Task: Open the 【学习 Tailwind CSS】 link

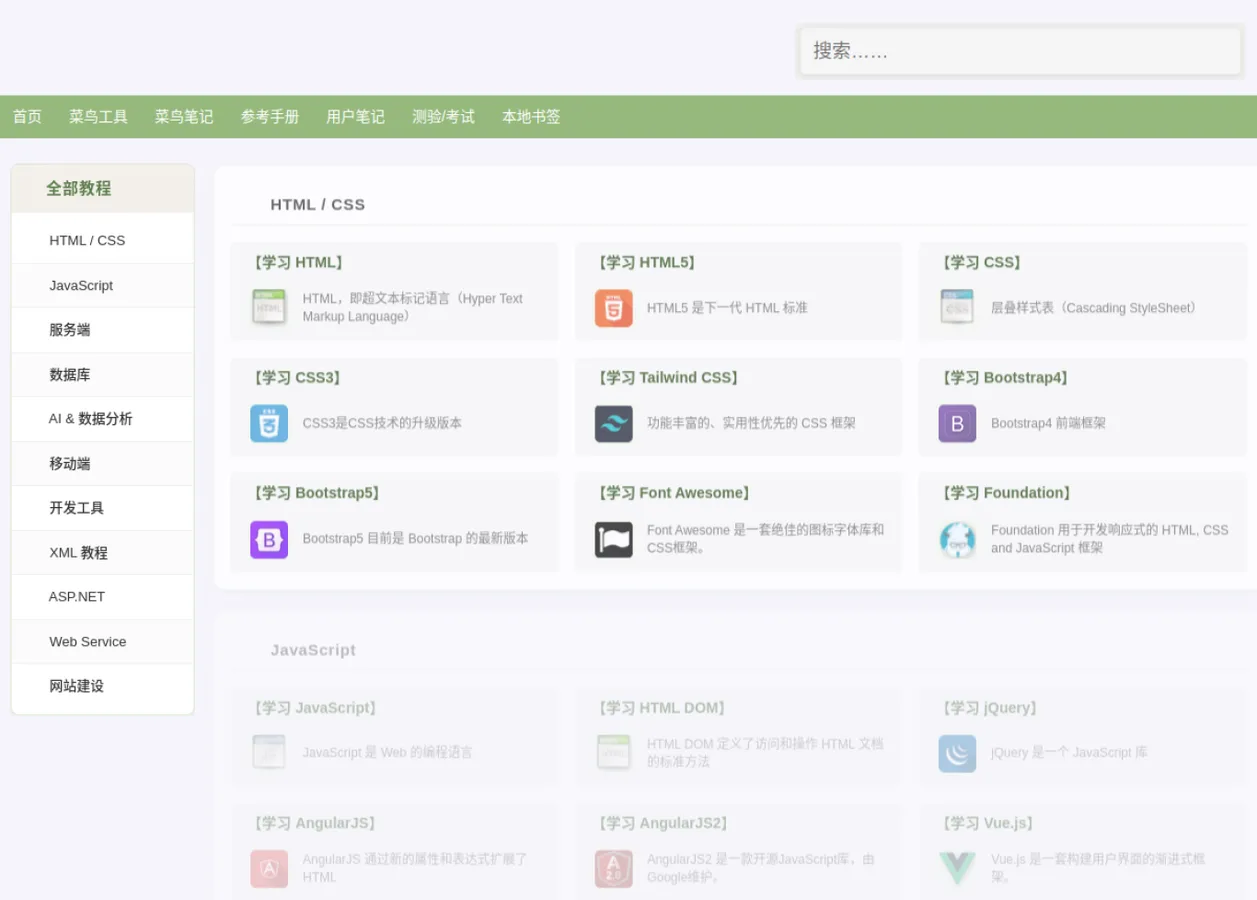Action: pos(668,378)
